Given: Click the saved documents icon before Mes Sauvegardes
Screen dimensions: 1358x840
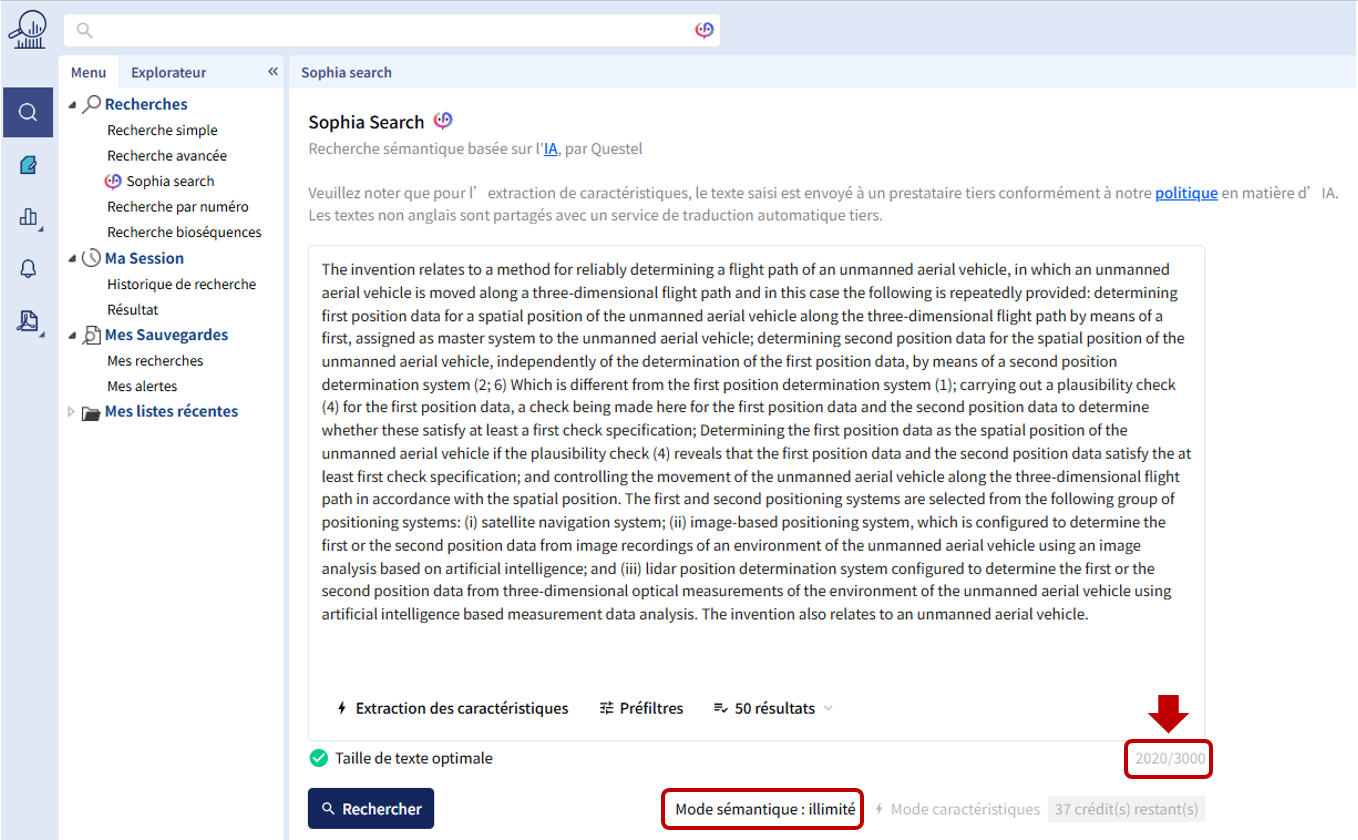Looking at the screenshot, I should [92, 335].
